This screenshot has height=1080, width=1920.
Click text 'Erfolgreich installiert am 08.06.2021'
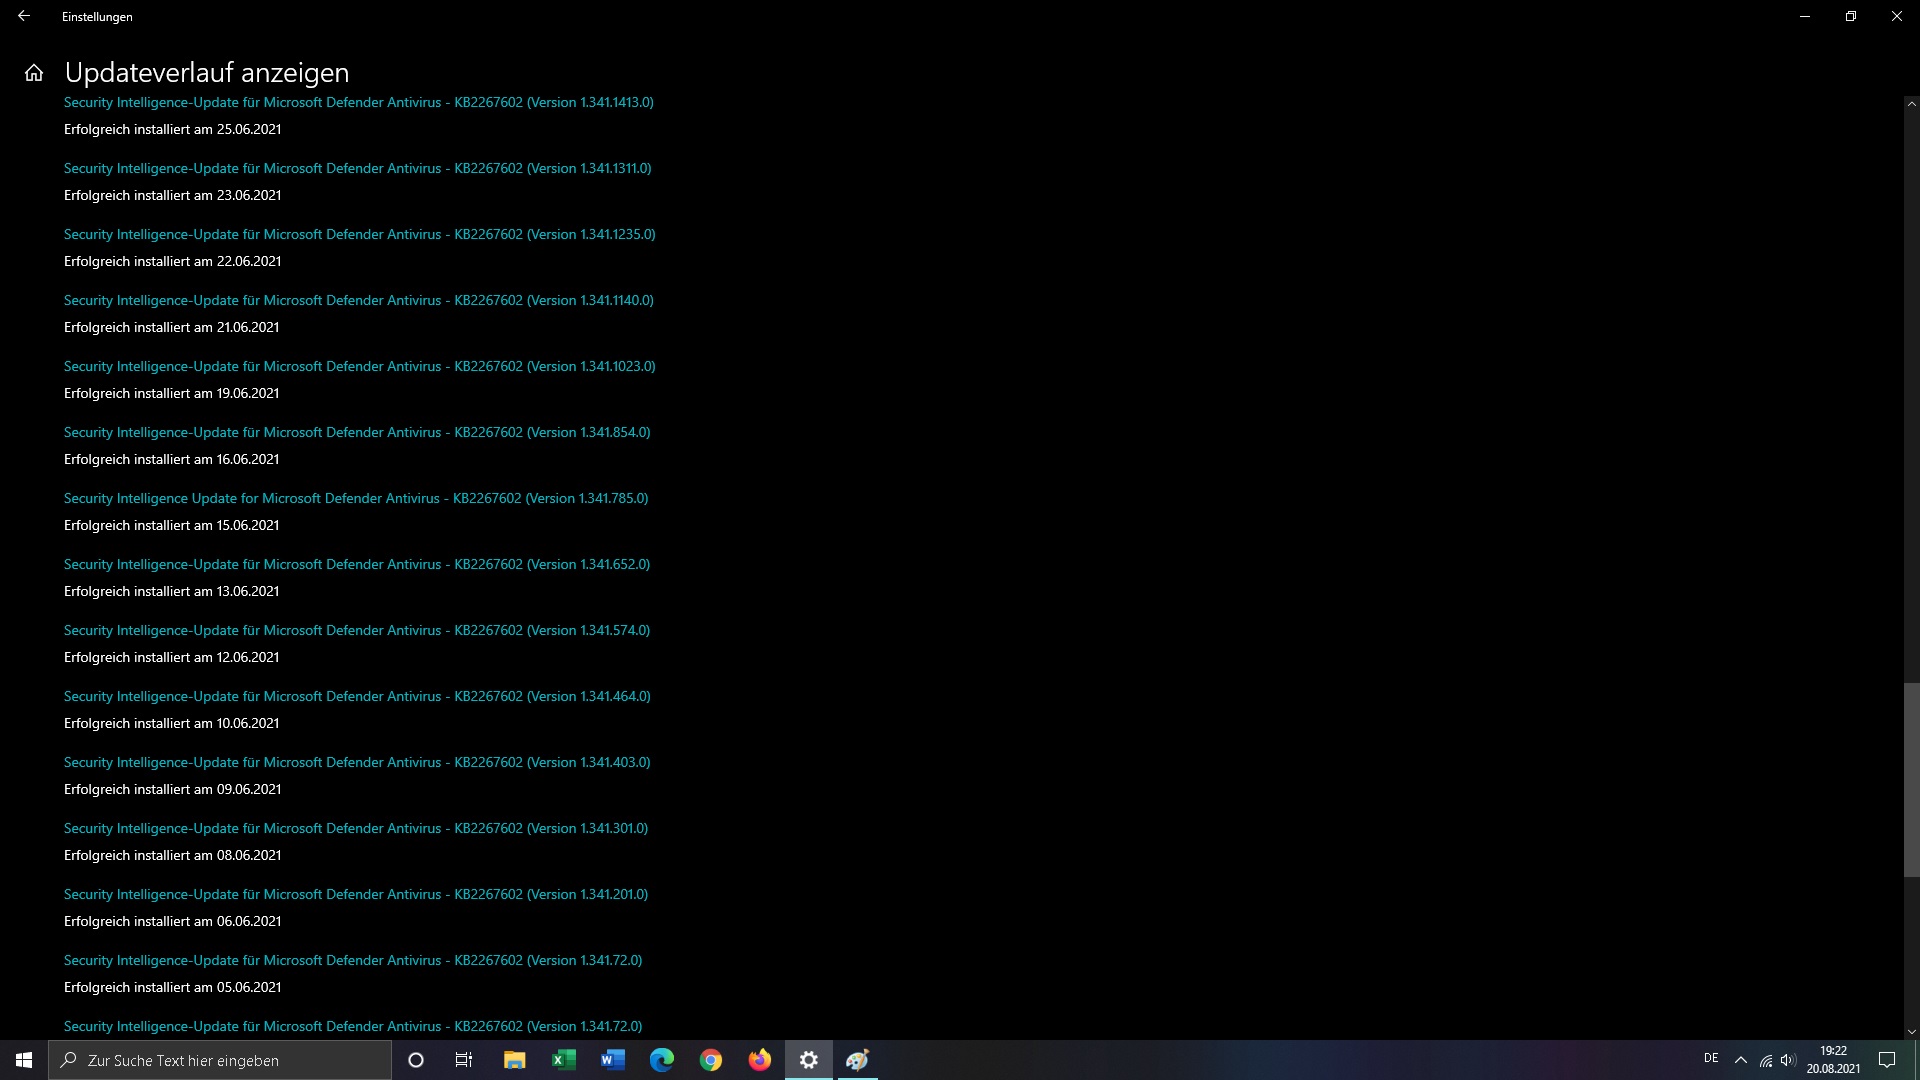coord(172,855)
